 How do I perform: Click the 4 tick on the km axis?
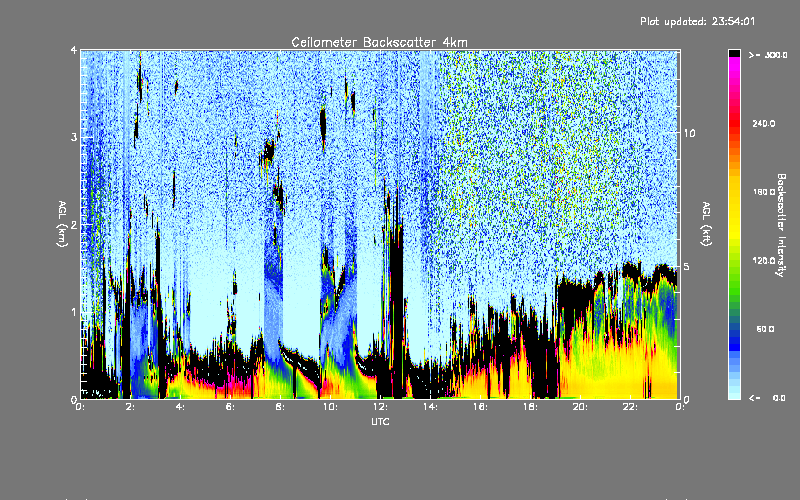74,50
